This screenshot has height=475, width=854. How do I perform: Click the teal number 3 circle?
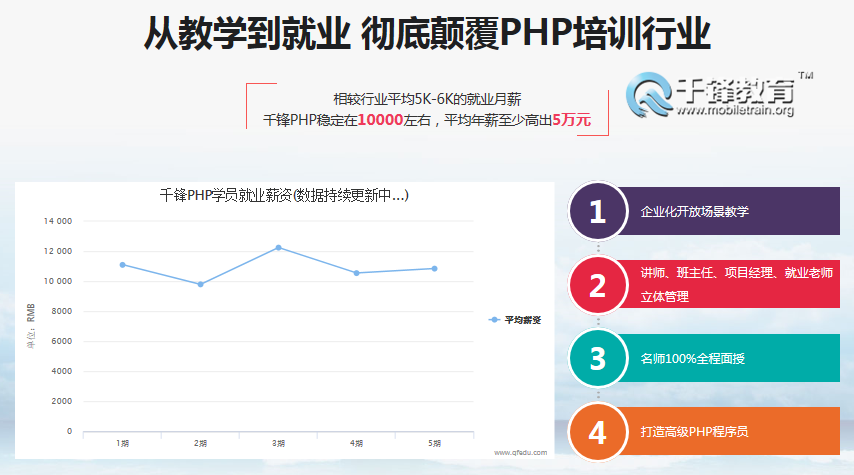coord(598,358)
